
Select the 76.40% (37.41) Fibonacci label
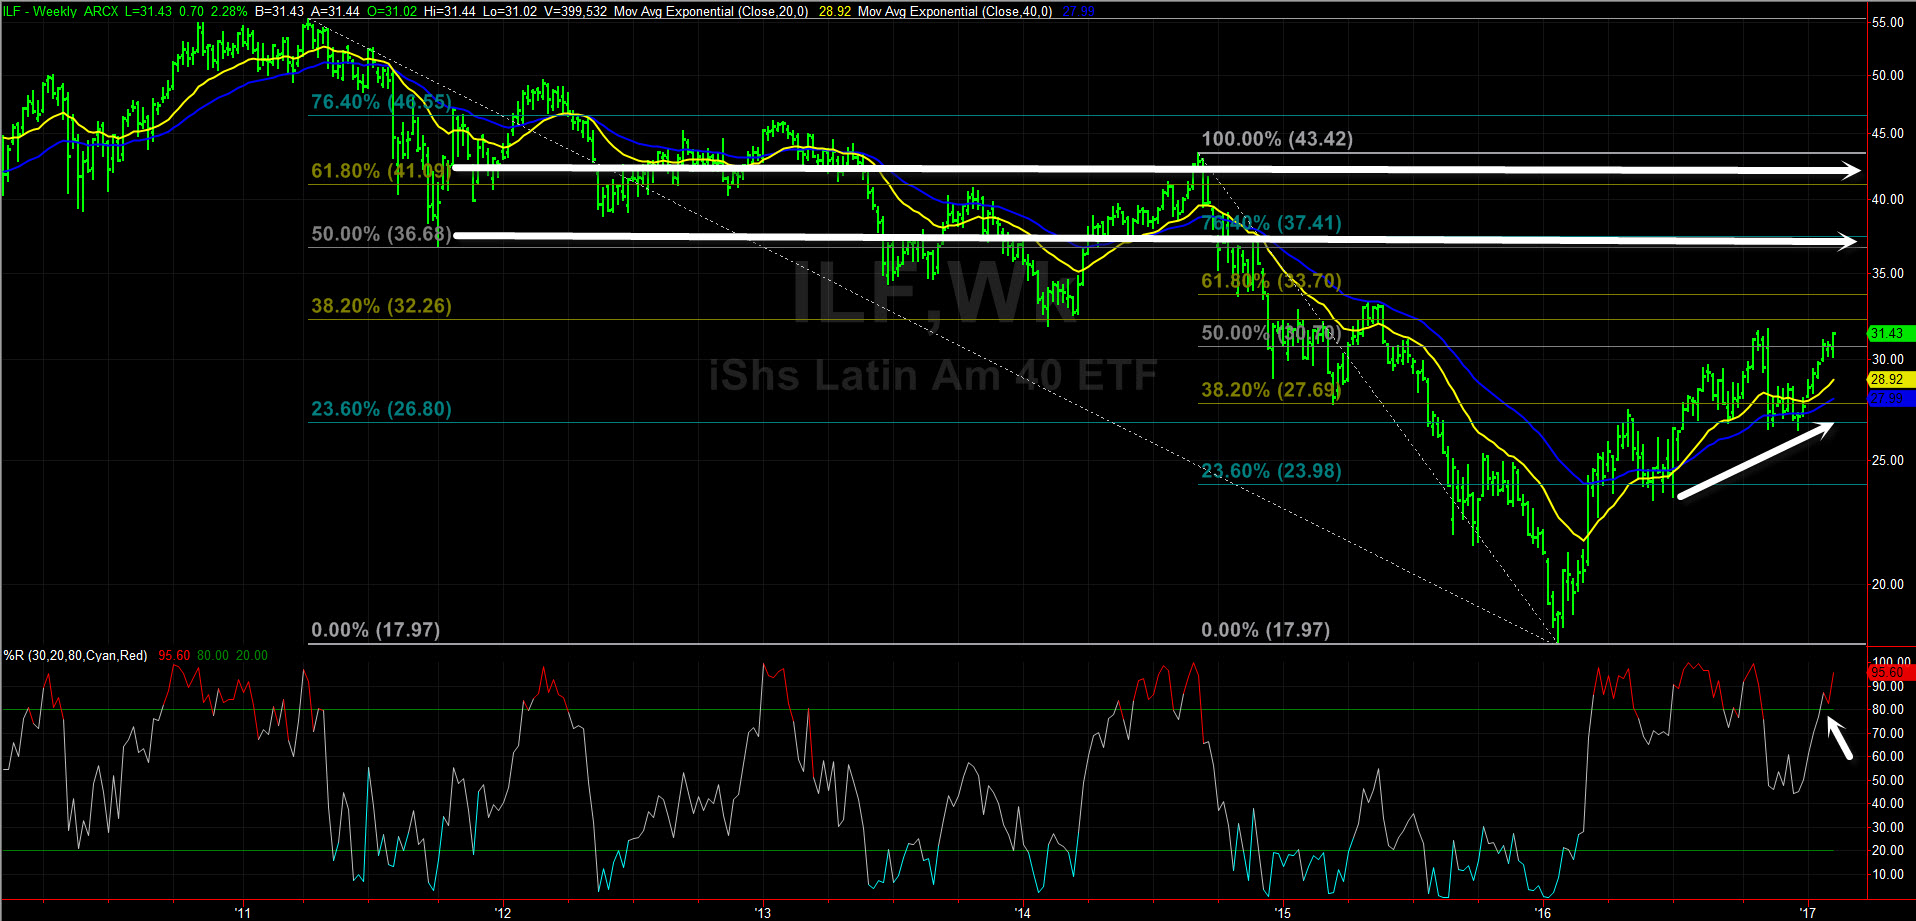1271,223
